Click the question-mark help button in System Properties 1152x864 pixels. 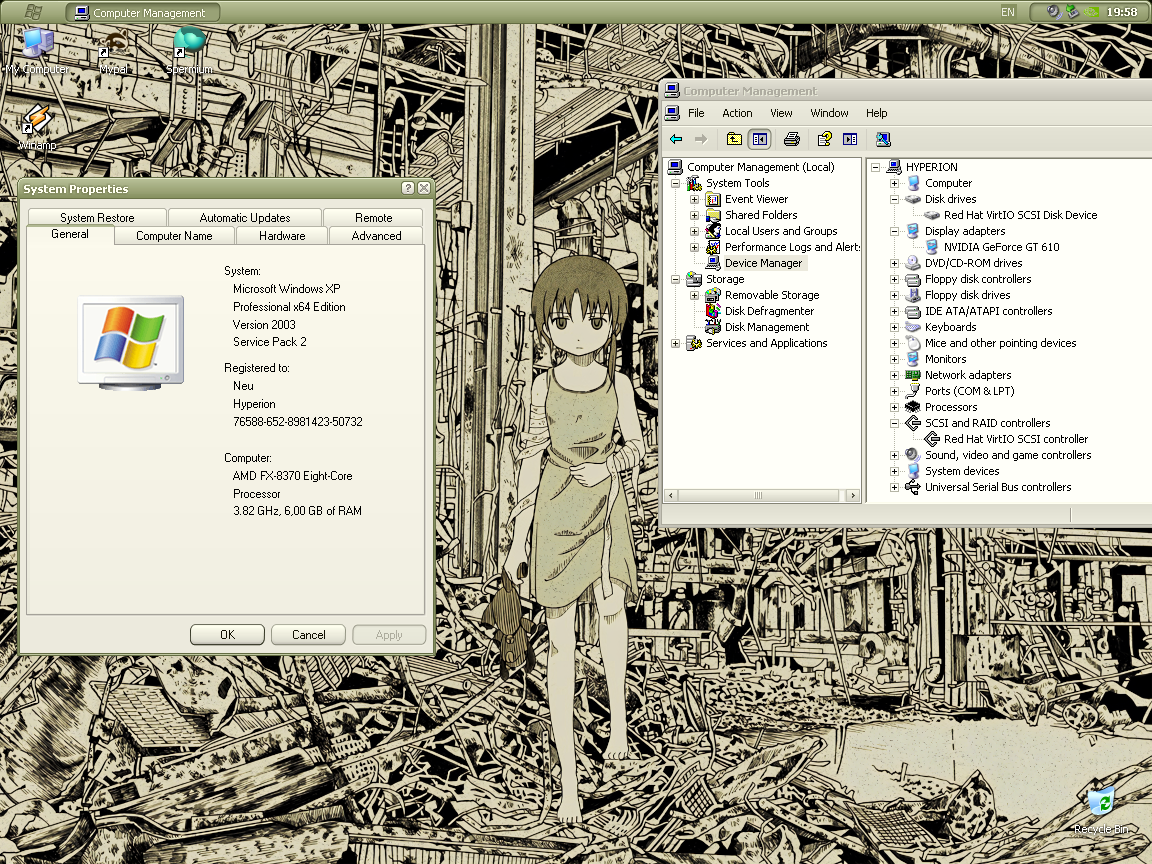[408, 188]
